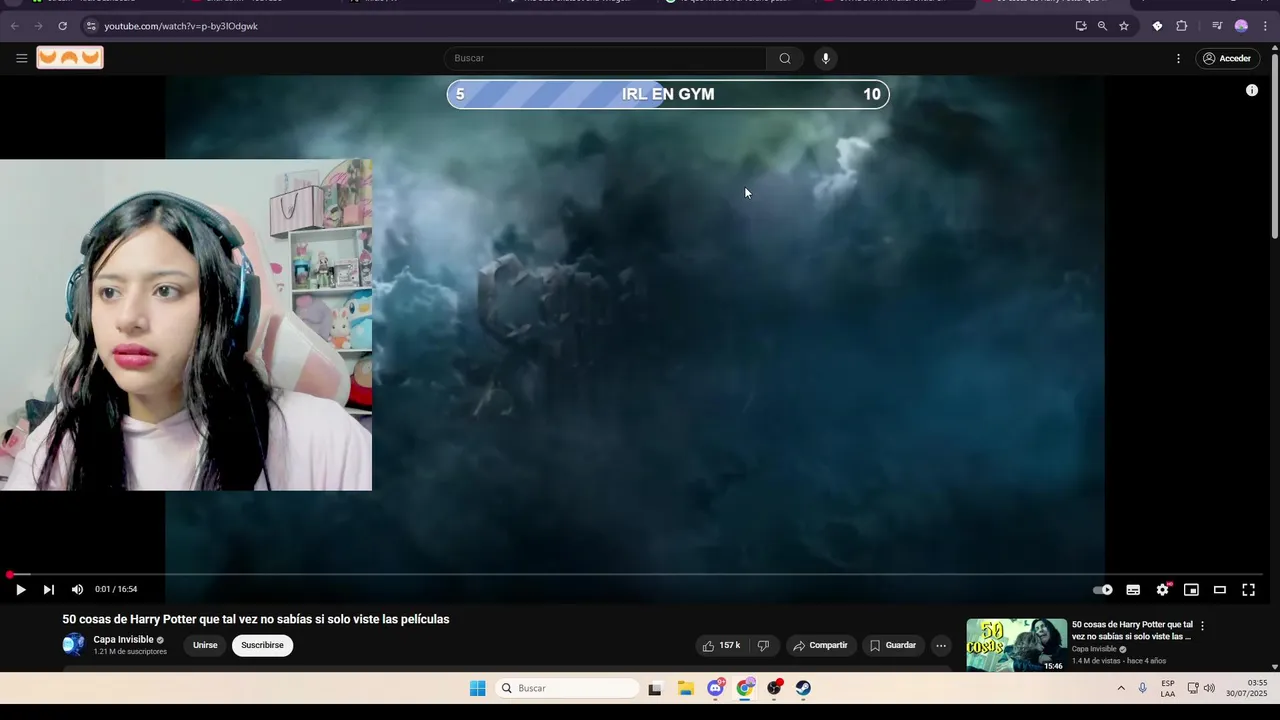Viewport: 1280px width, 720px height.
Task: Open the Chrome profile avatar
Action: 1241,26
